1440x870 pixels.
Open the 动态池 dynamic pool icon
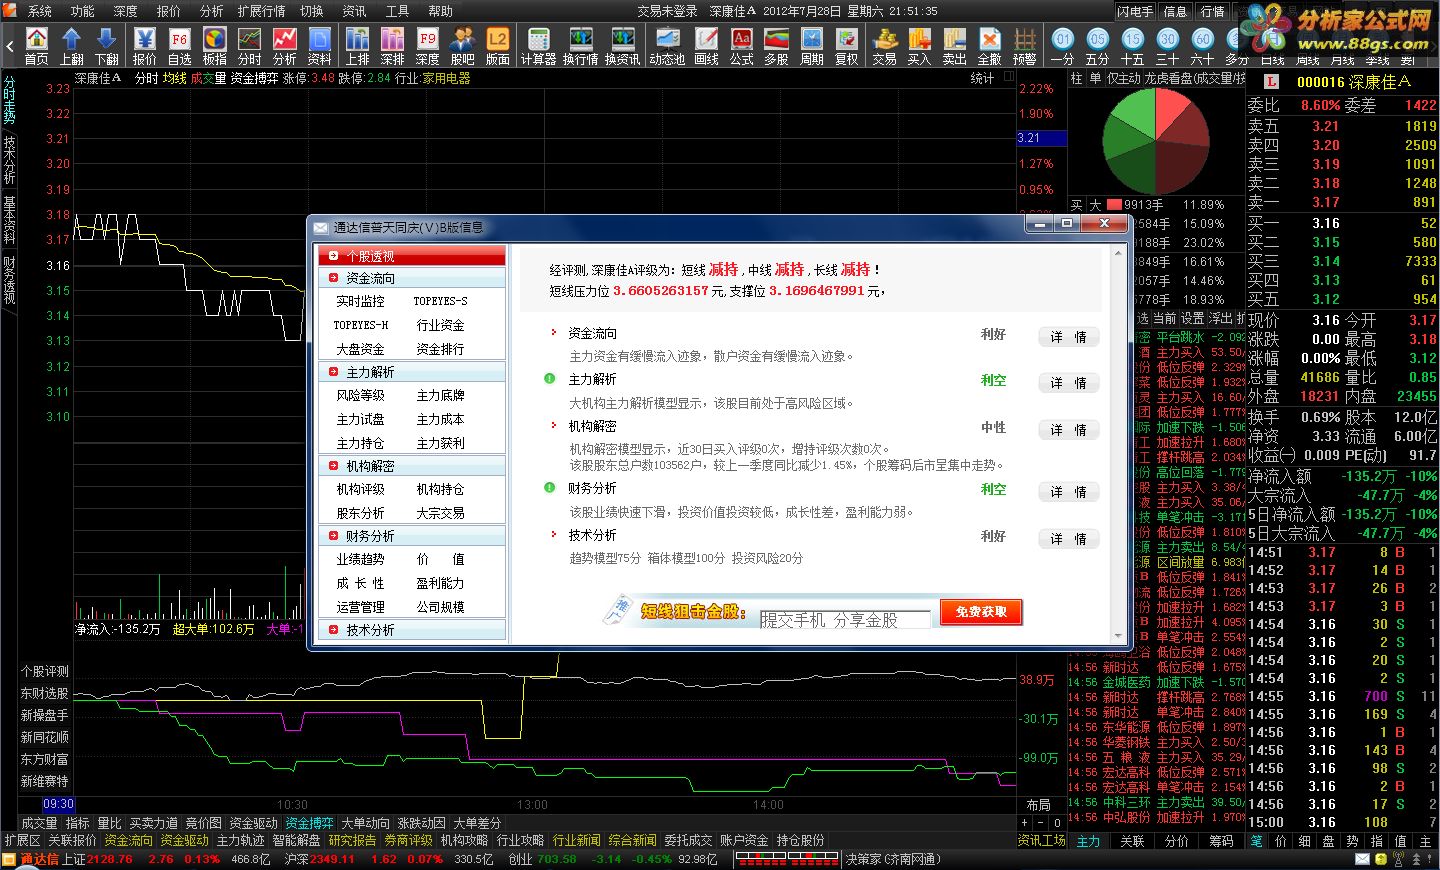coord(667,45)
